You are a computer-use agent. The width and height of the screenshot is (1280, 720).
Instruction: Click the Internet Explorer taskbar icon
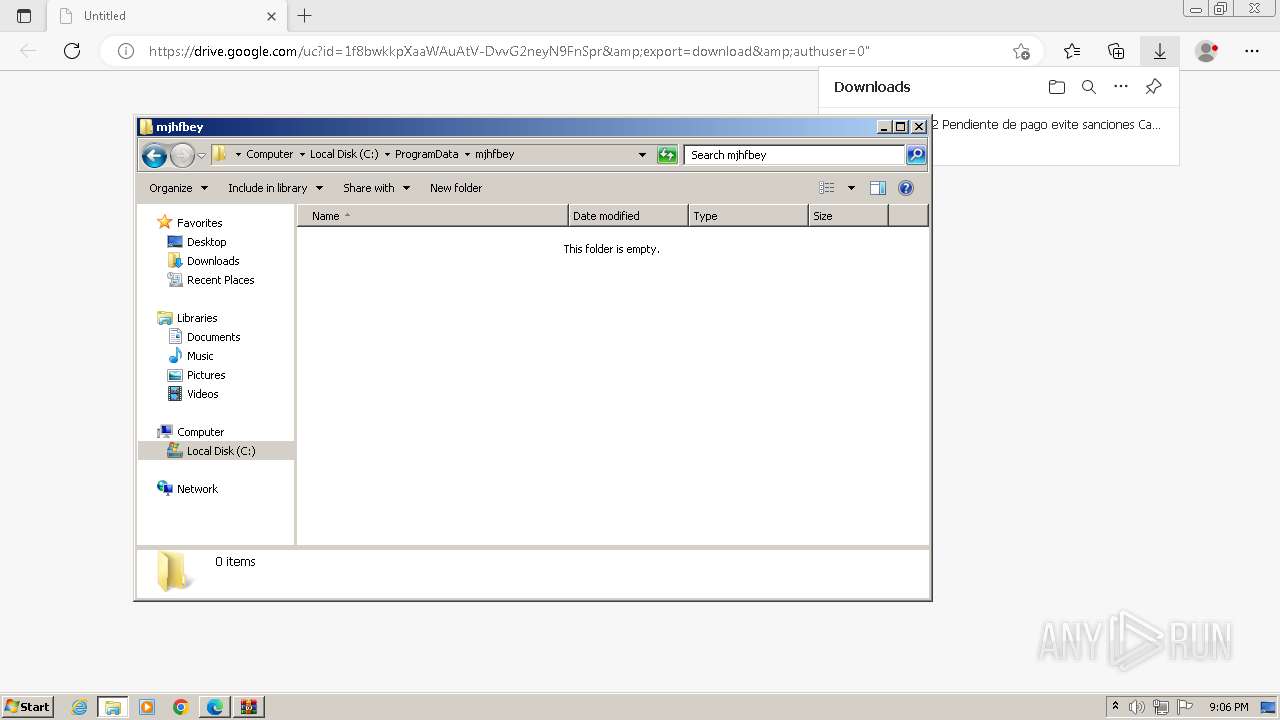(x=80, y=707)
